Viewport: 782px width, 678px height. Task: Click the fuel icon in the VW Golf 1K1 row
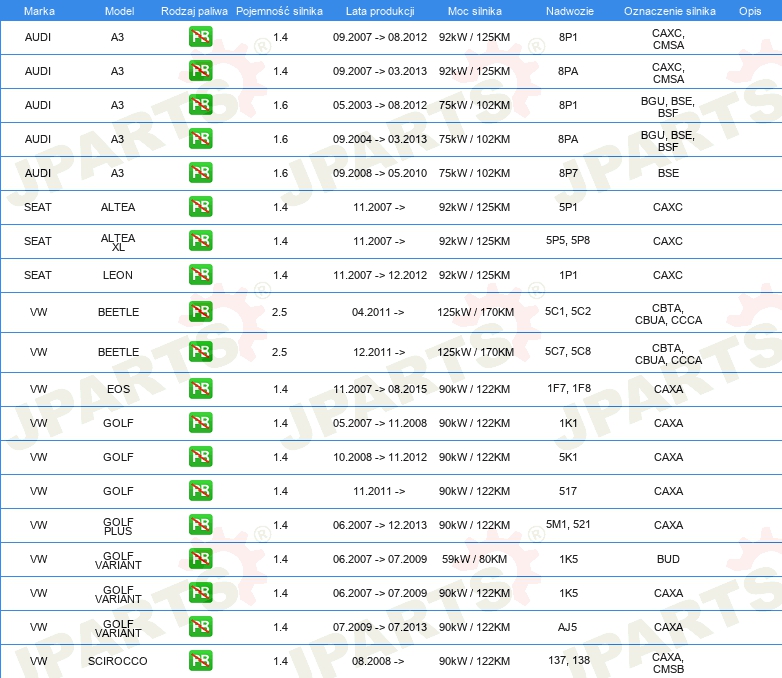tap(200, 423)
